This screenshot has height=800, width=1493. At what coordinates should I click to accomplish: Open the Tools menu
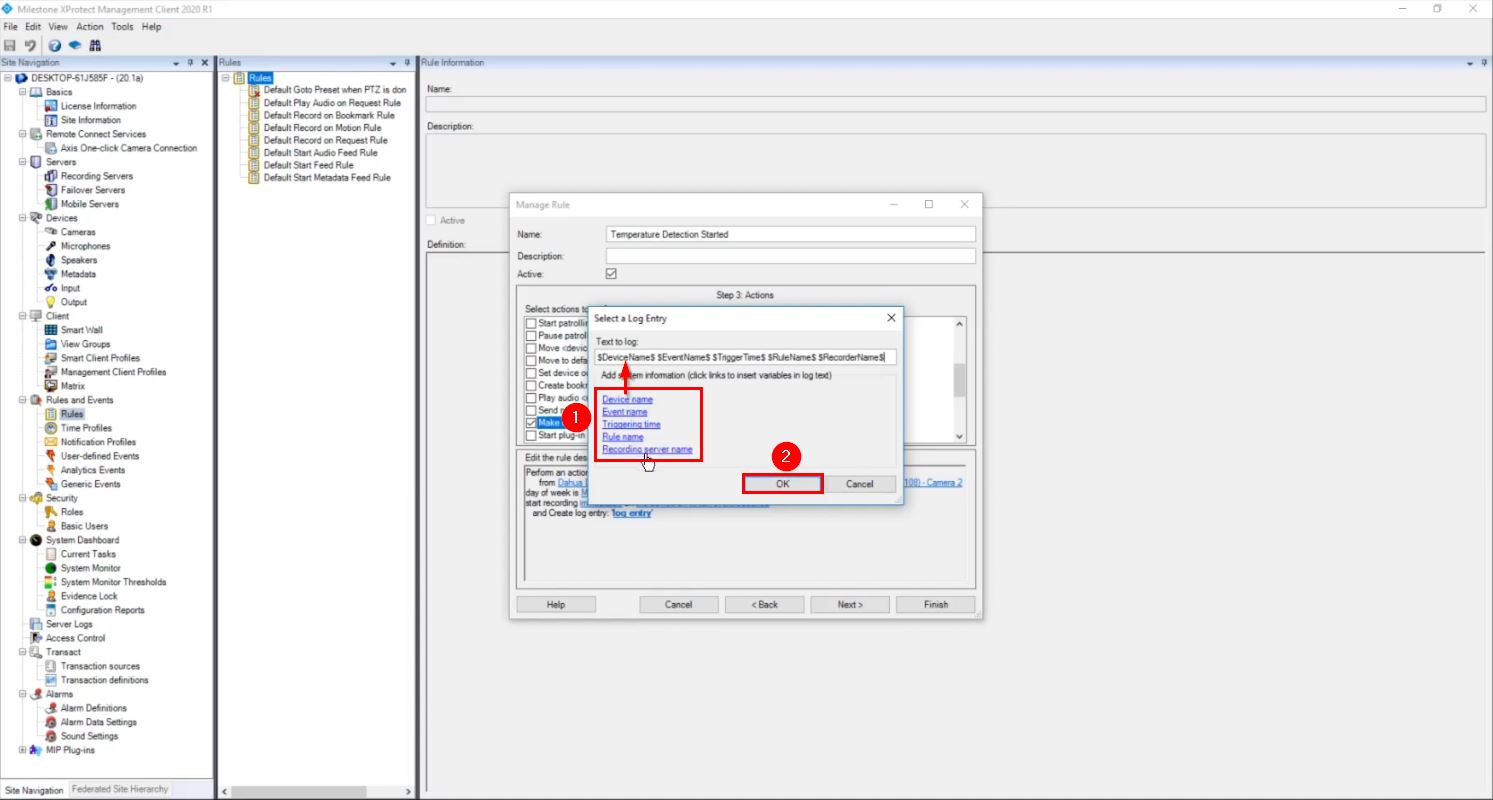click(122, 27)
